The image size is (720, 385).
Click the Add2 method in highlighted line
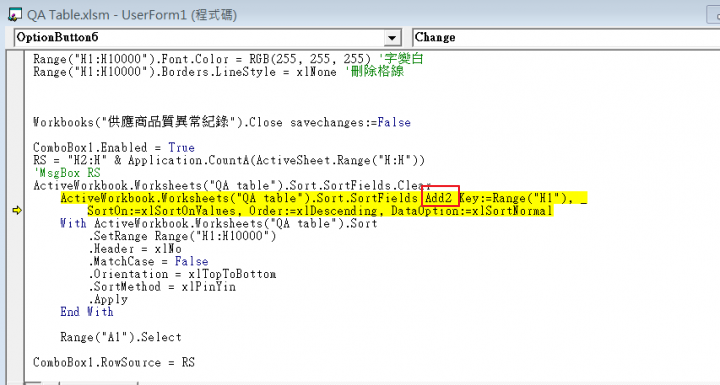439,198
